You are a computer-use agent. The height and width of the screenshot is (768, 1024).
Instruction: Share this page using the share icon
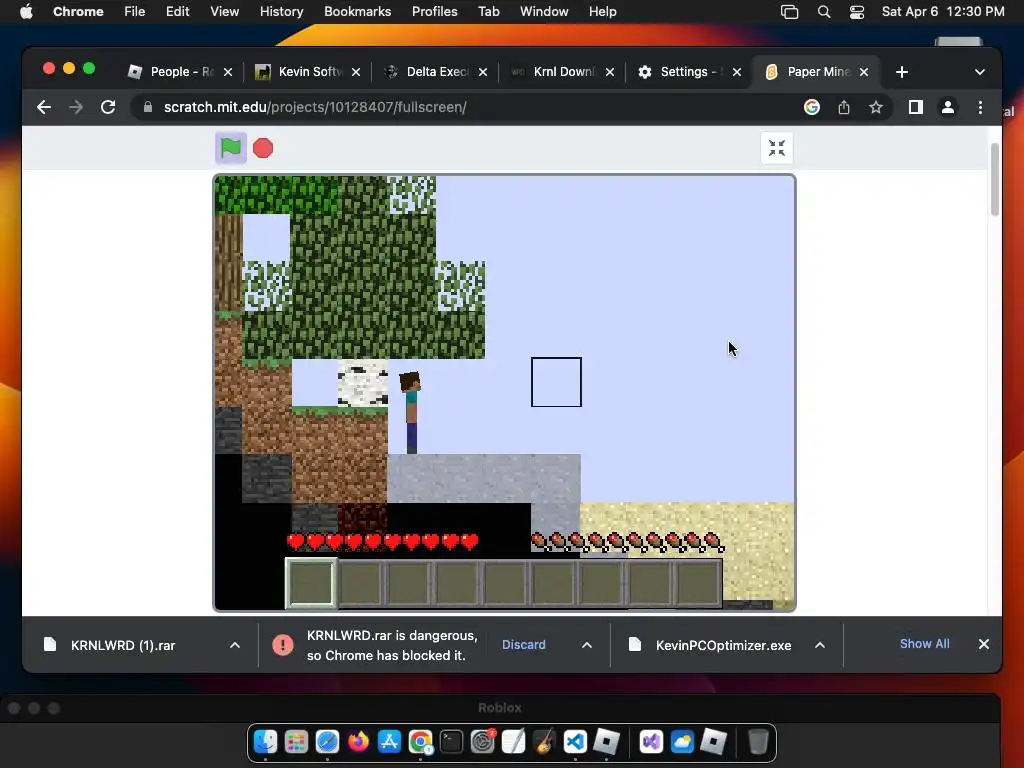[844, 107]
